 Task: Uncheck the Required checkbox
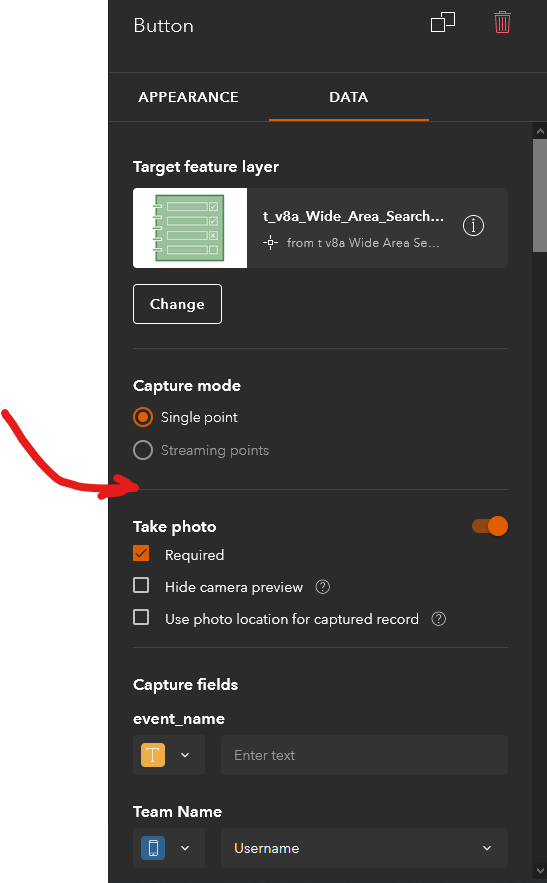tap(141, 554)
